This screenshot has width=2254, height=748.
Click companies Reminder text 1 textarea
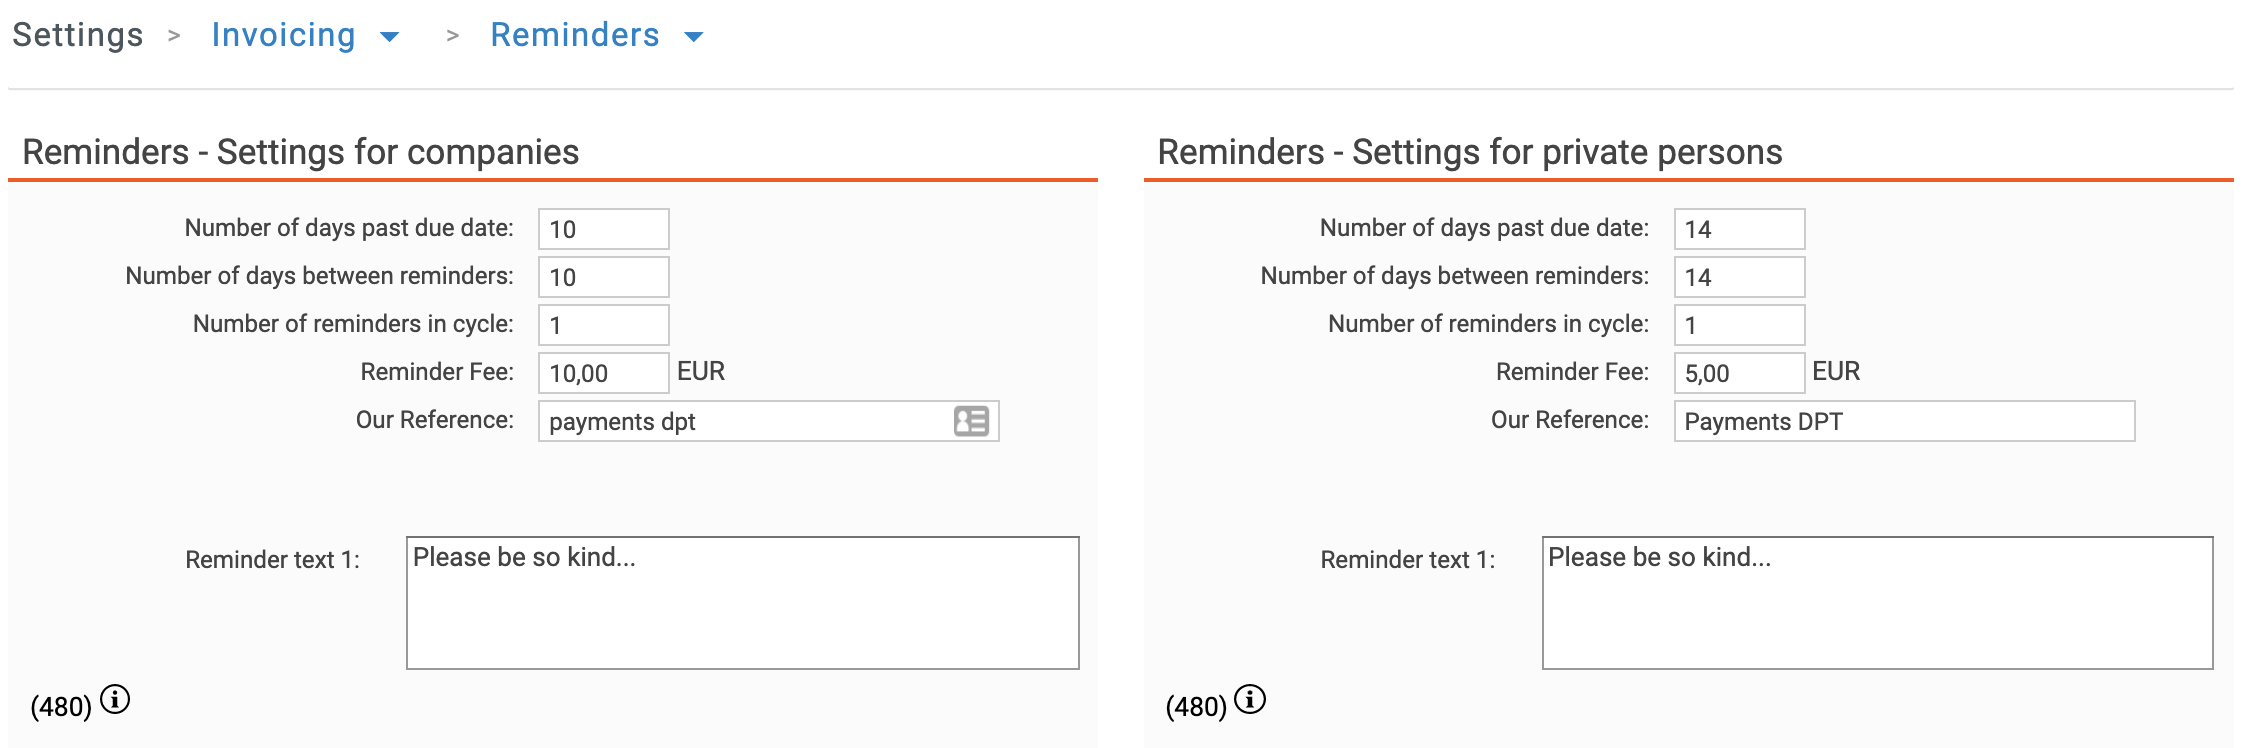[x=743, y=603]
